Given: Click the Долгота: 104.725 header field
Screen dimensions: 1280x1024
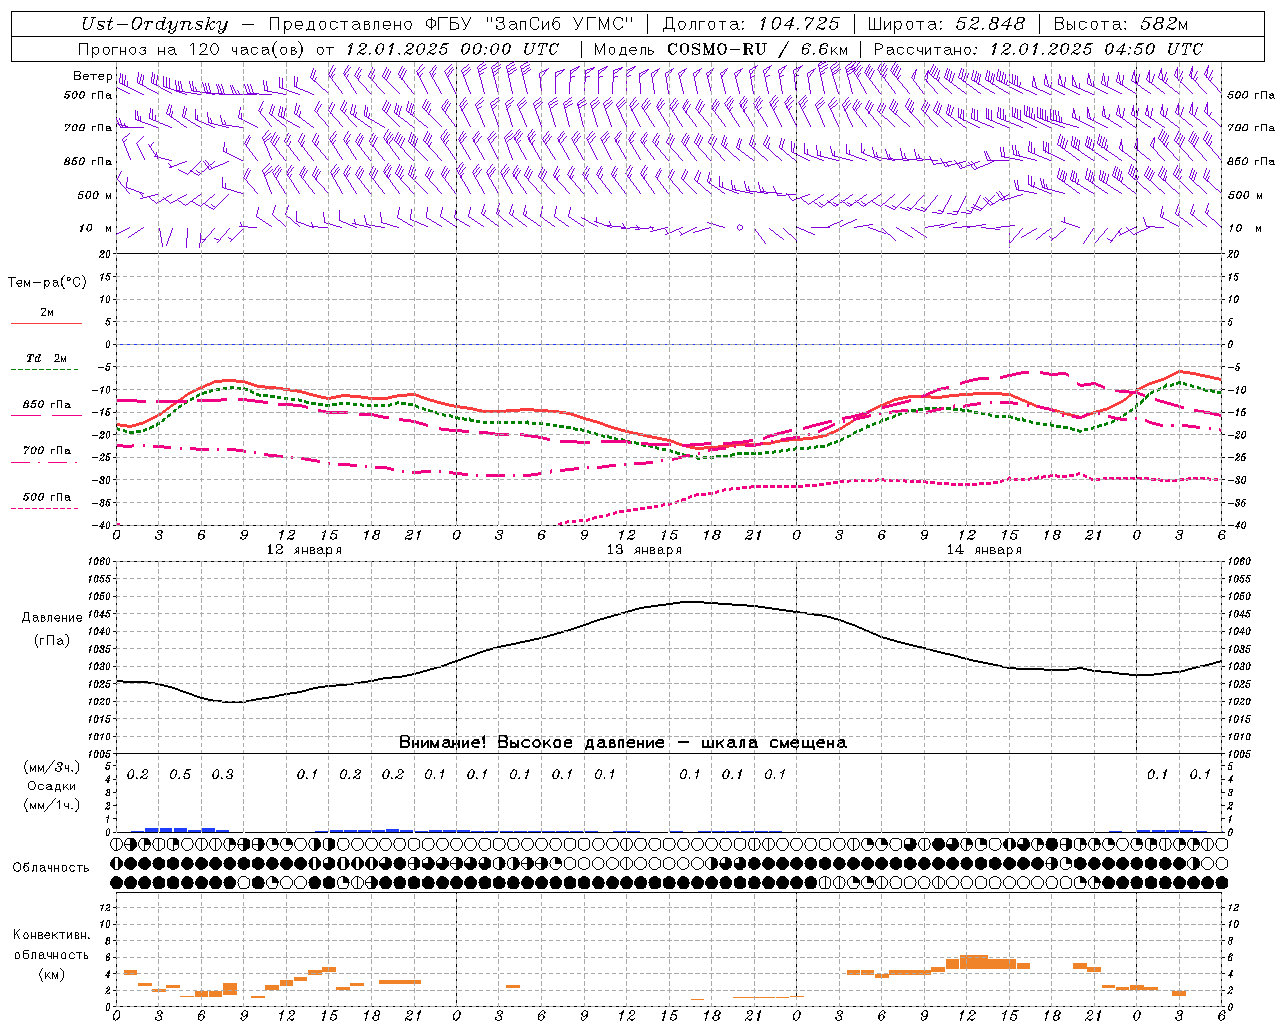Looking at the screenshot, I should tap(752, 24).
